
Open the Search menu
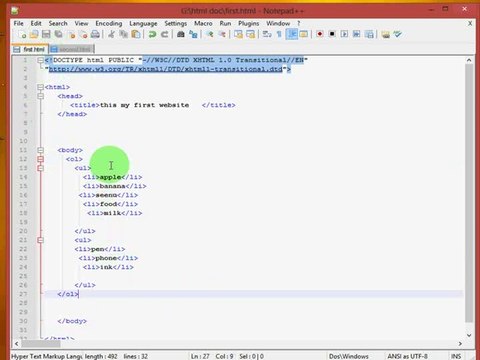(58, 23)
